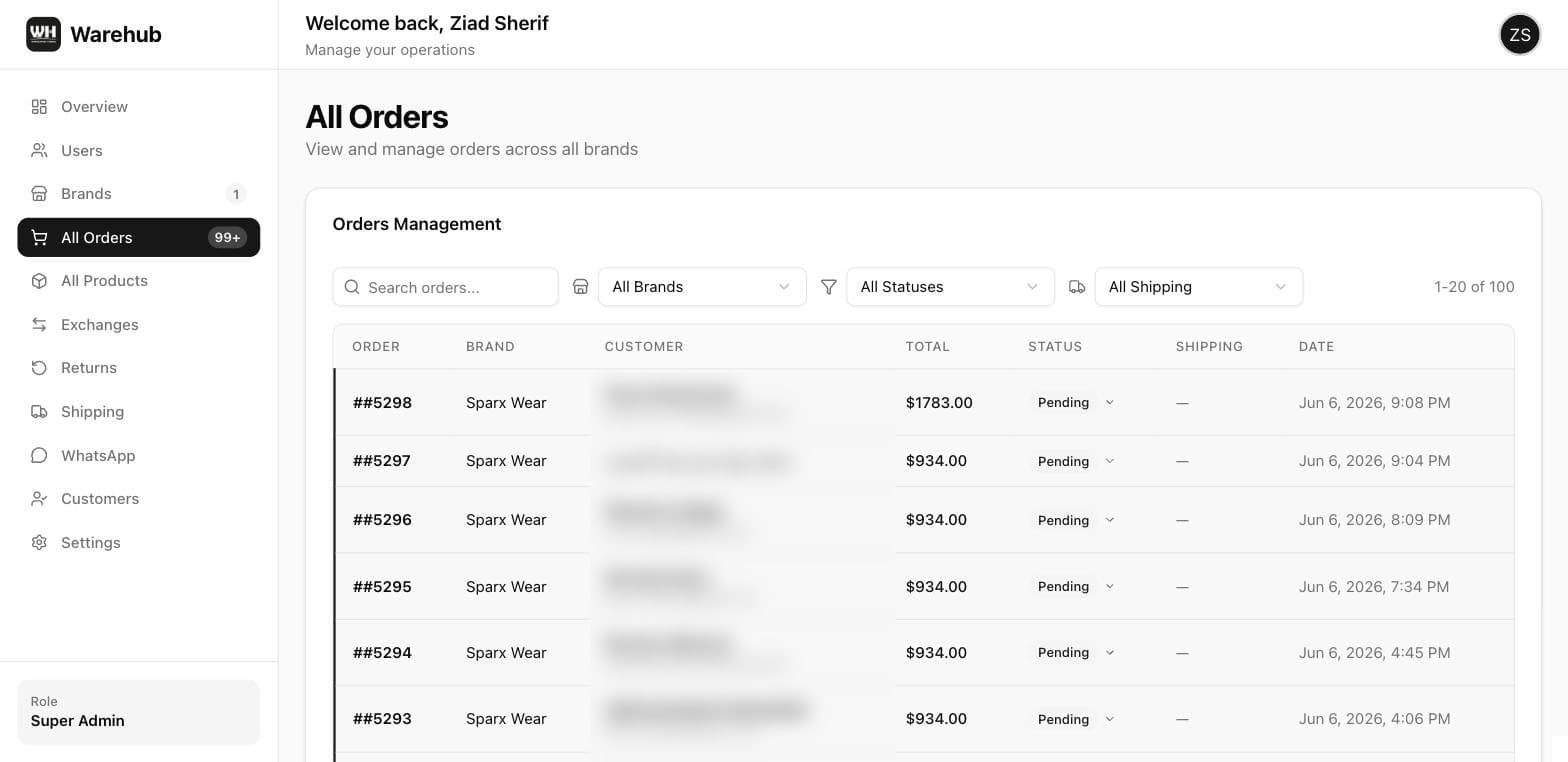
Task: Click the store icon beside All Brands
Action: point(580,287)
